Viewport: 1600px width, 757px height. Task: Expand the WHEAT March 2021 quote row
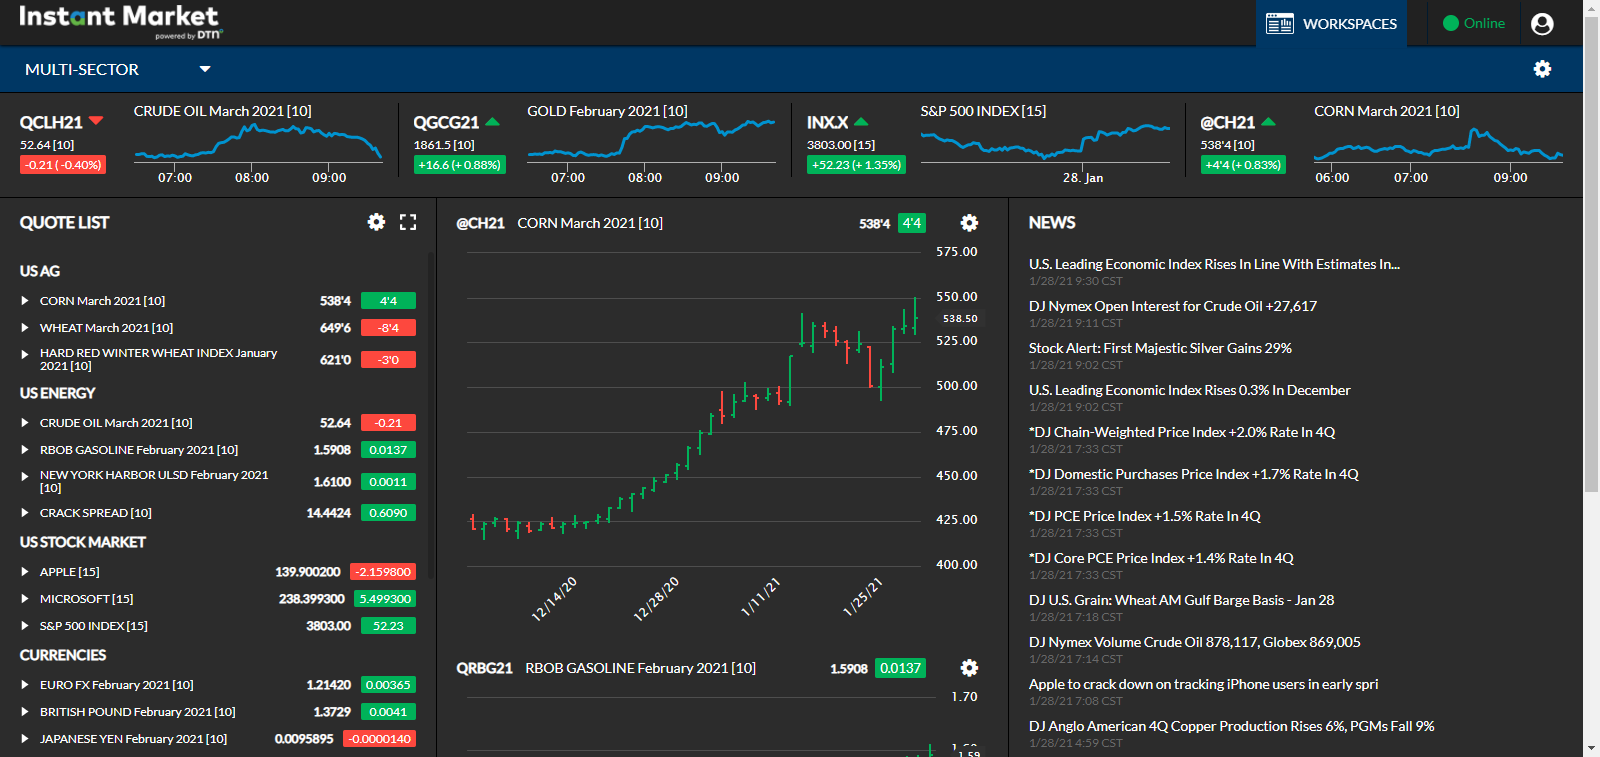click(25, 327)
